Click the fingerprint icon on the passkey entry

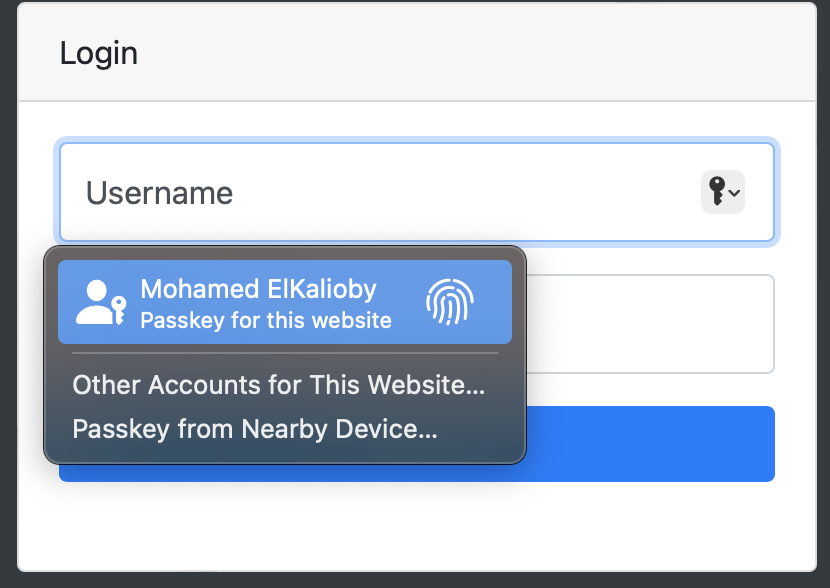449,302
